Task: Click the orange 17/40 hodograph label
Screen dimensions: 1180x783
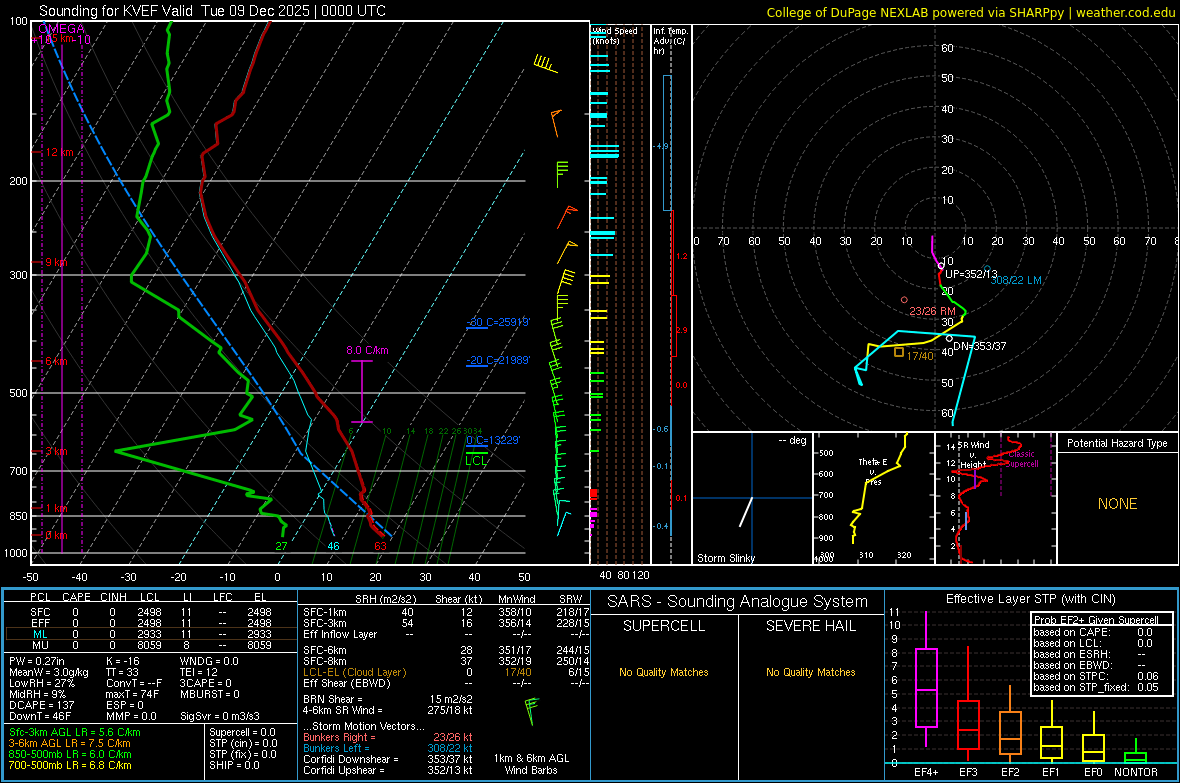Action: pyautogui.click(x=920, y=355)
